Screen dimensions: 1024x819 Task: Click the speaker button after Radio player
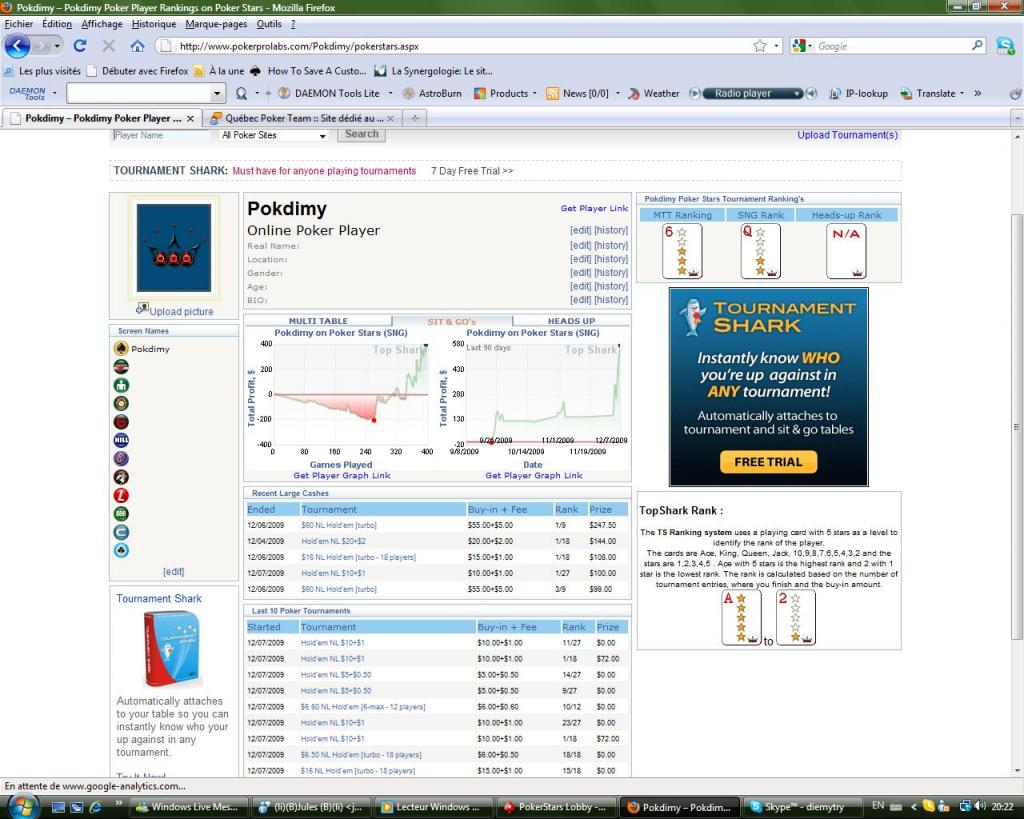pyautogui.click(x=811, y=93)
